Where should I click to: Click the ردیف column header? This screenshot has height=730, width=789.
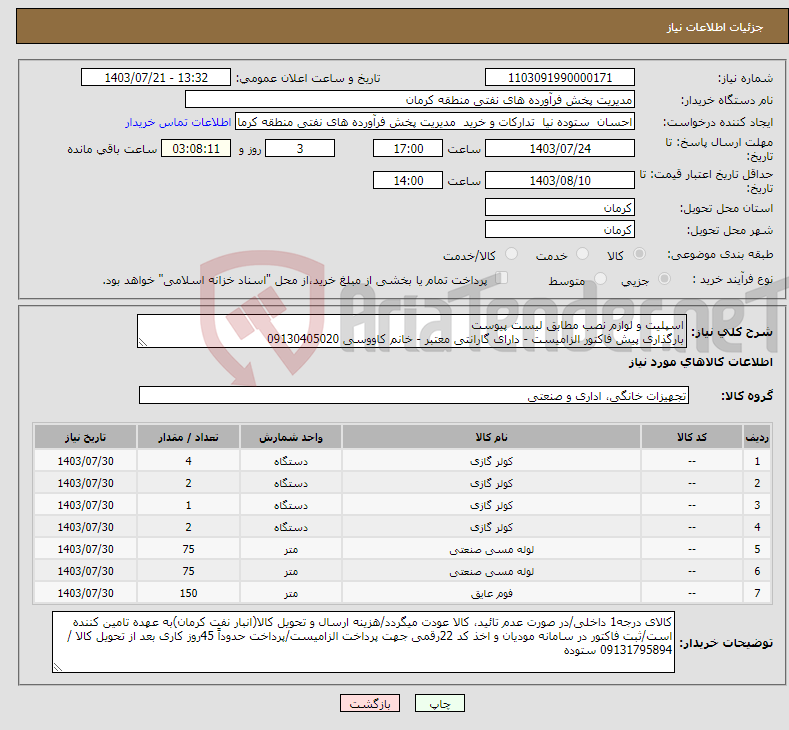coord(757,437)
